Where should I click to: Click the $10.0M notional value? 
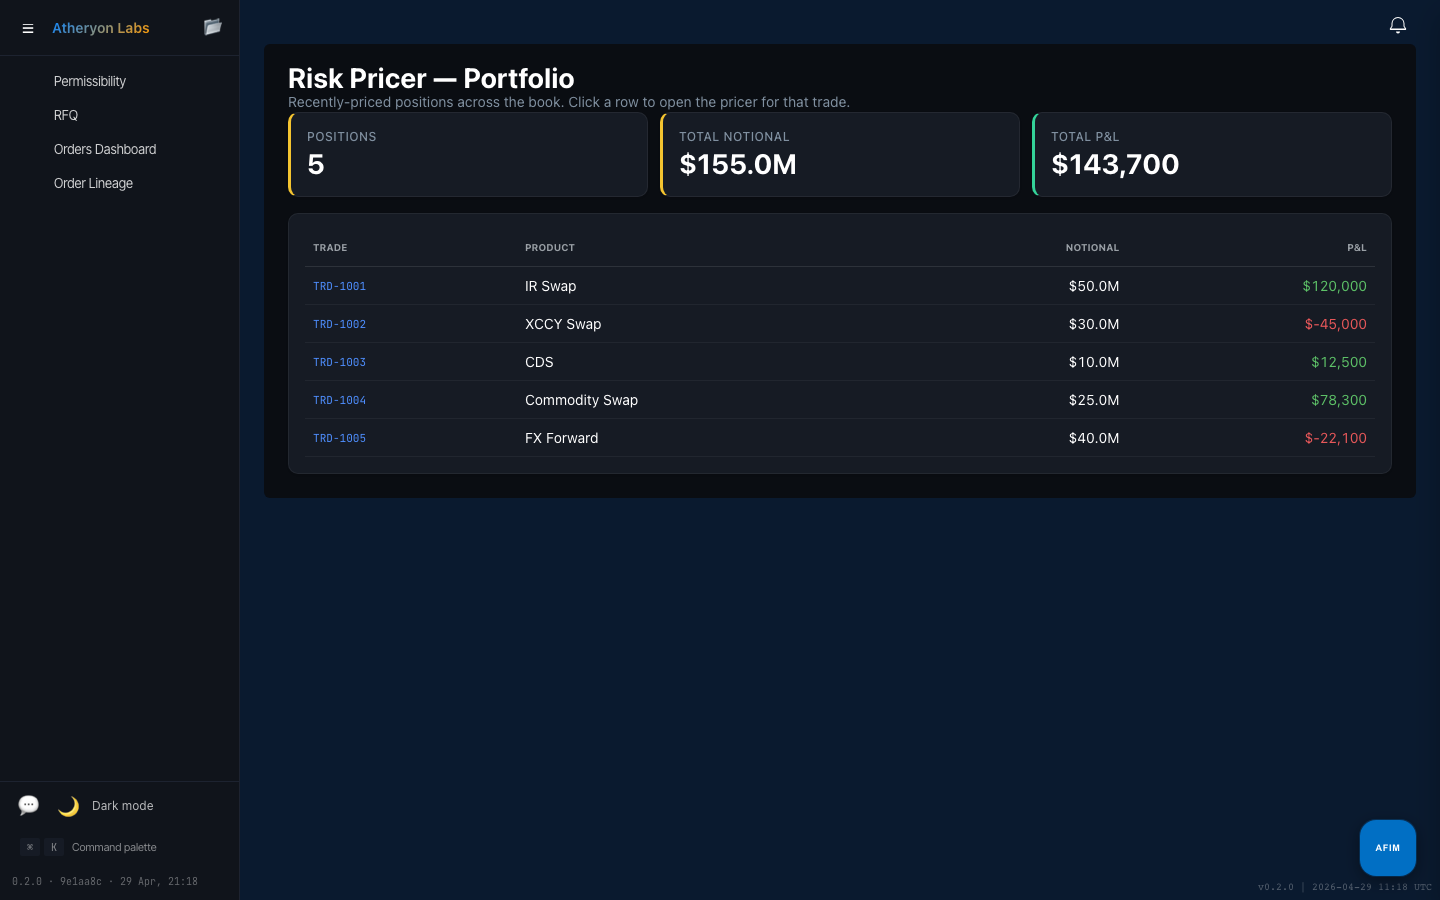click(1094, 362)
